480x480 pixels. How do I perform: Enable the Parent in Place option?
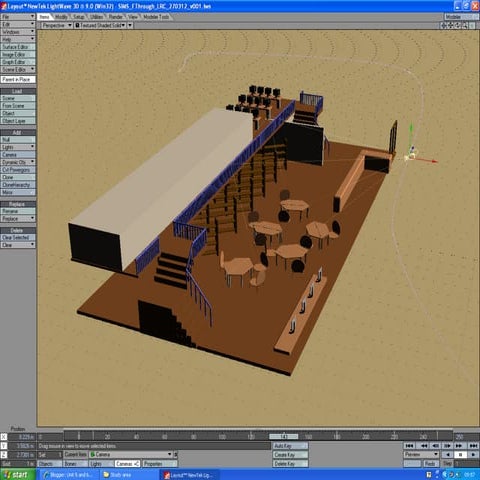[18, 79]
